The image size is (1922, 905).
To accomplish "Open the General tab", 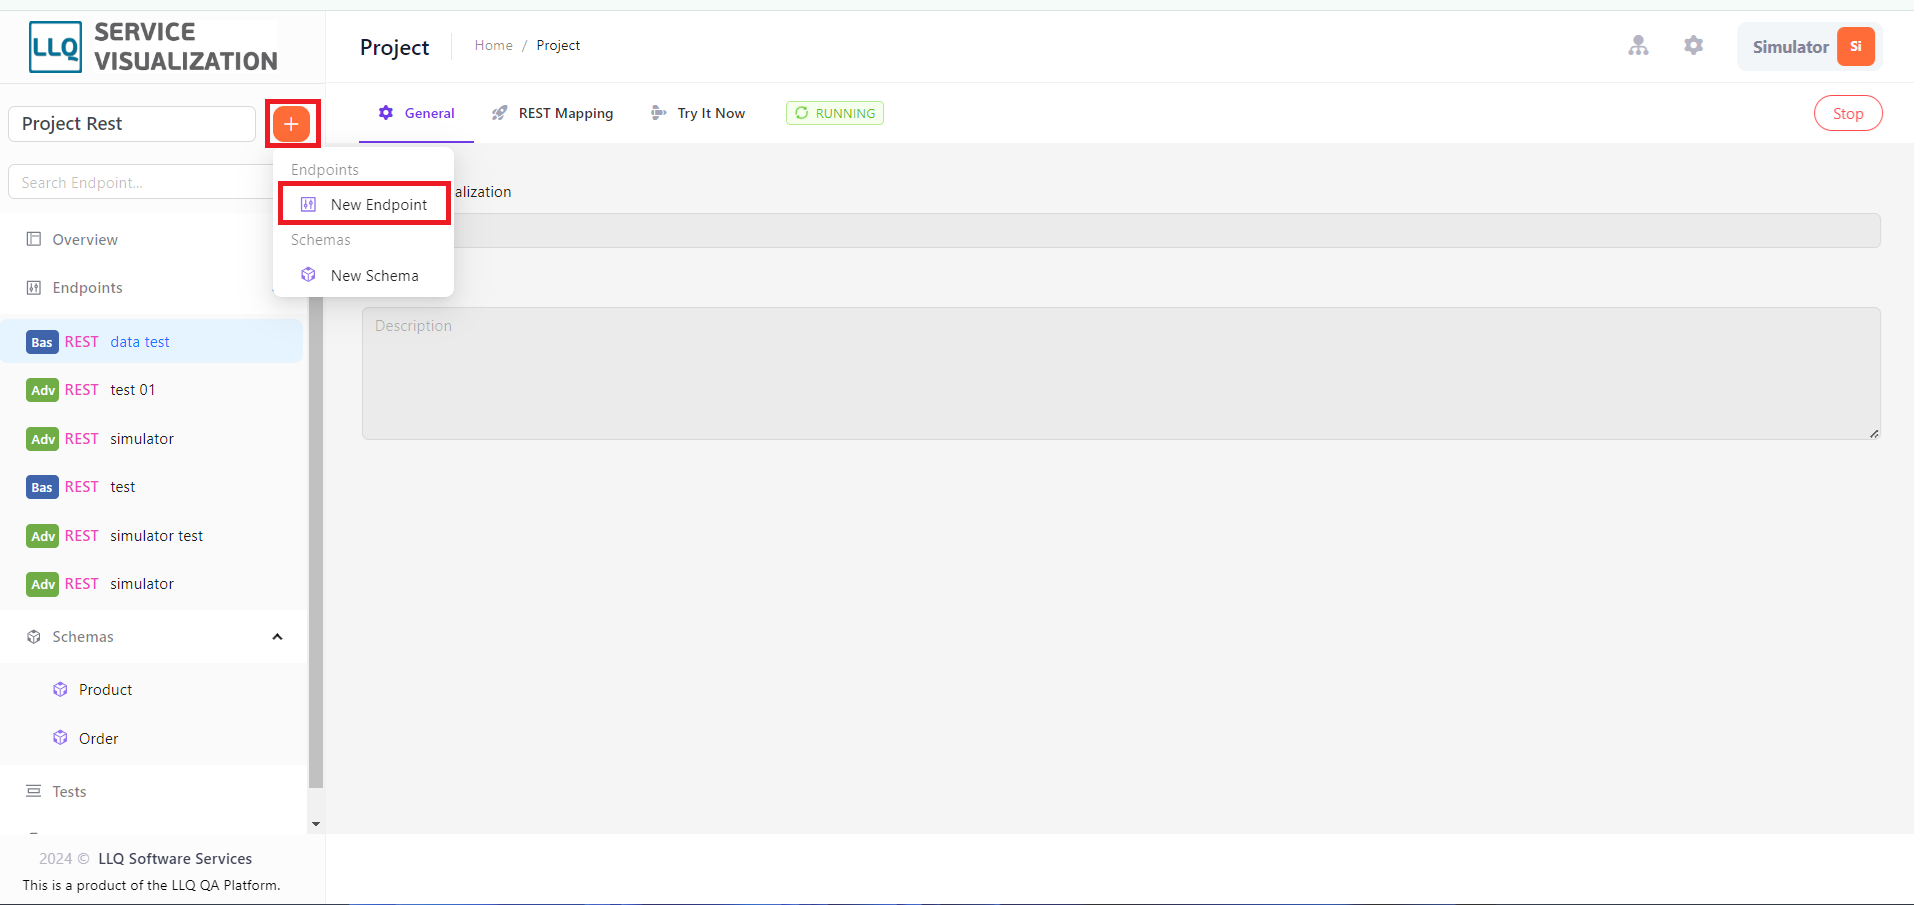I will 416,113.
